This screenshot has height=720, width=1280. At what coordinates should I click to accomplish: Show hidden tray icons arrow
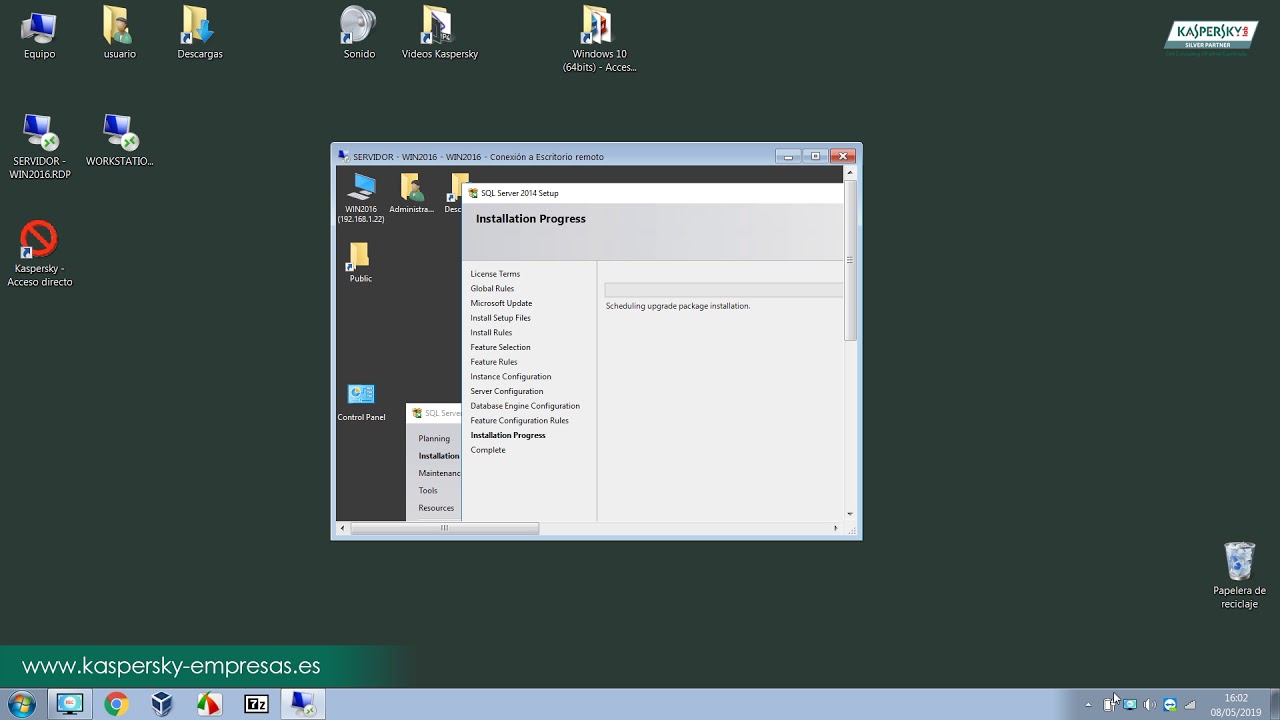click(x=1088, y=704)
